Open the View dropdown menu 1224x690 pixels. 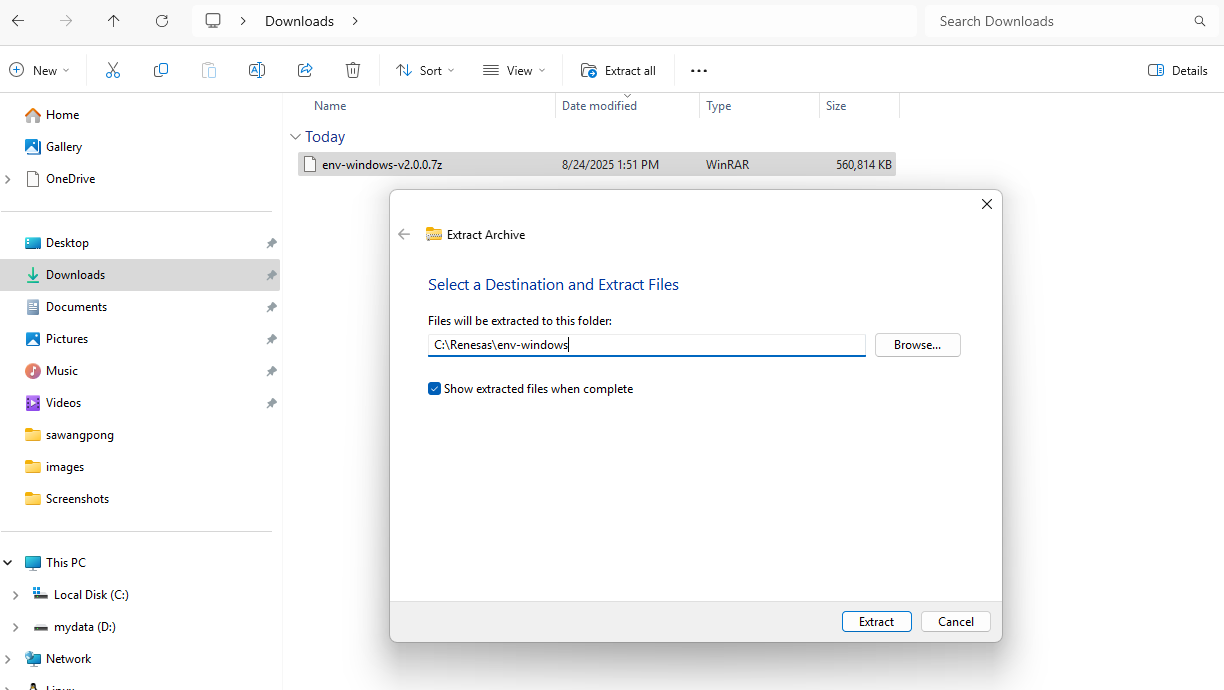[514, 70]
